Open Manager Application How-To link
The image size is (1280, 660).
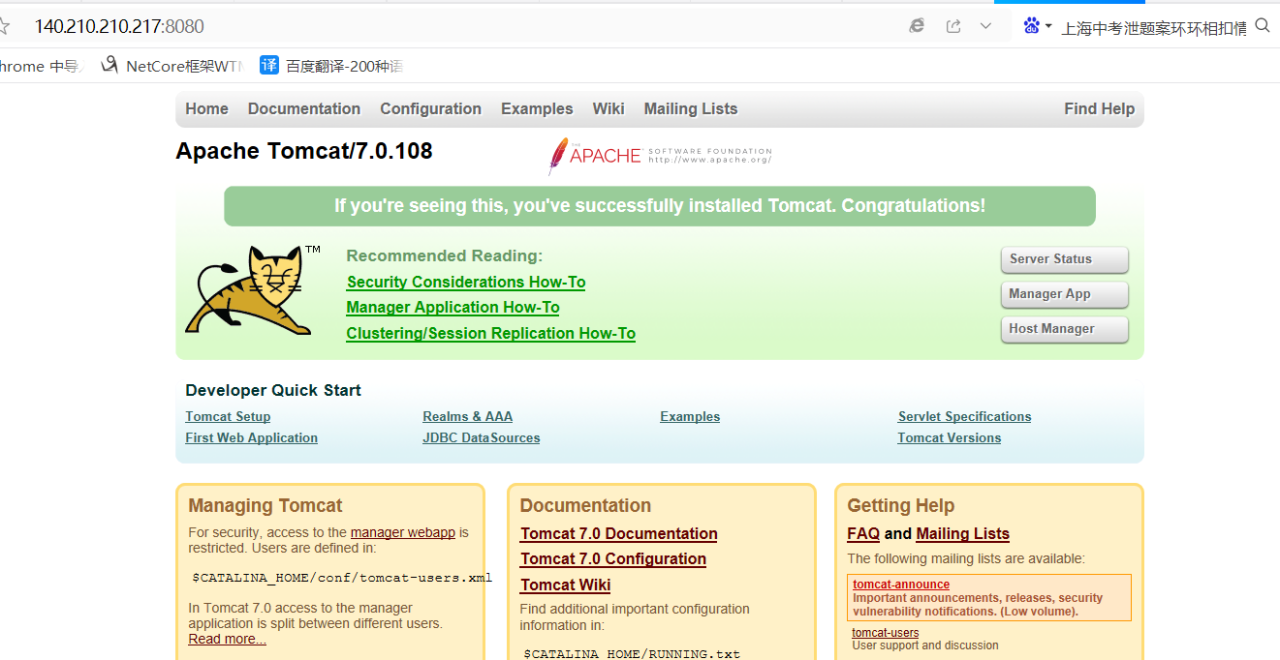point(453,308)
